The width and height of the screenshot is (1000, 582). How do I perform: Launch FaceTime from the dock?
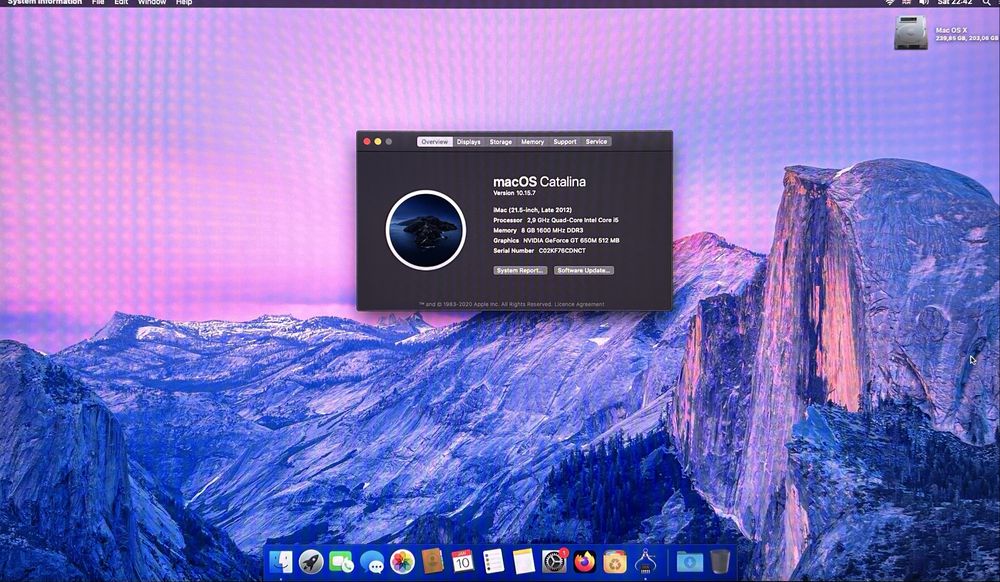(342, 562)
